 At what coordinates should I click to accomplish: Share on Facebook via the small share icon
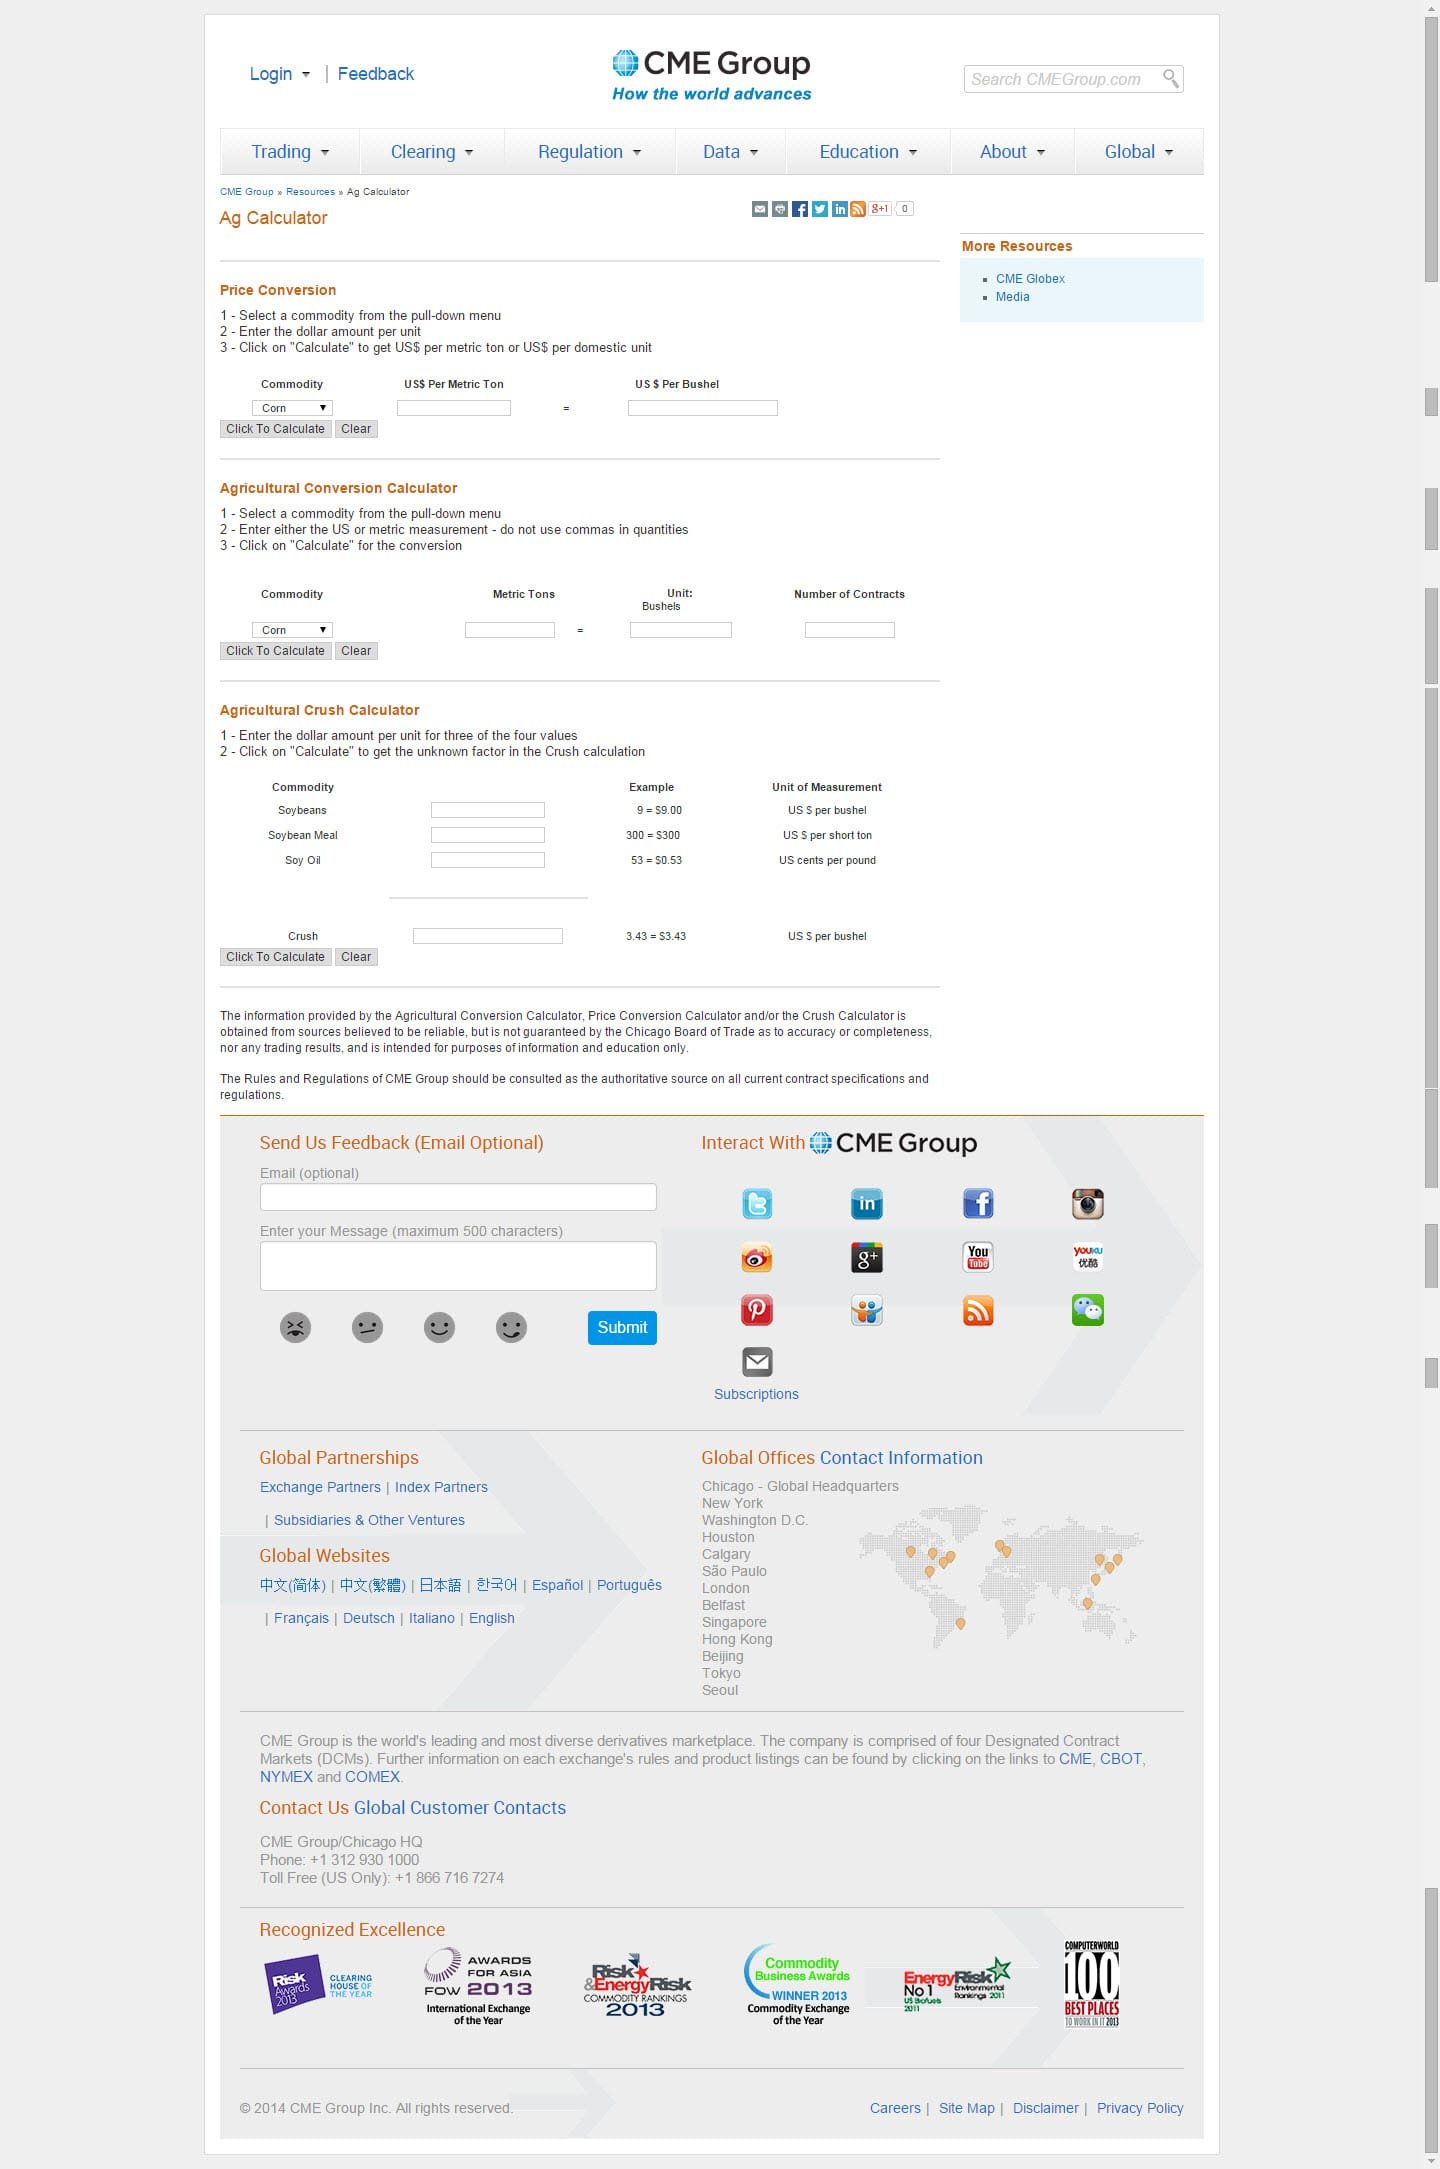pyautogui.click(x=800, y=209)
